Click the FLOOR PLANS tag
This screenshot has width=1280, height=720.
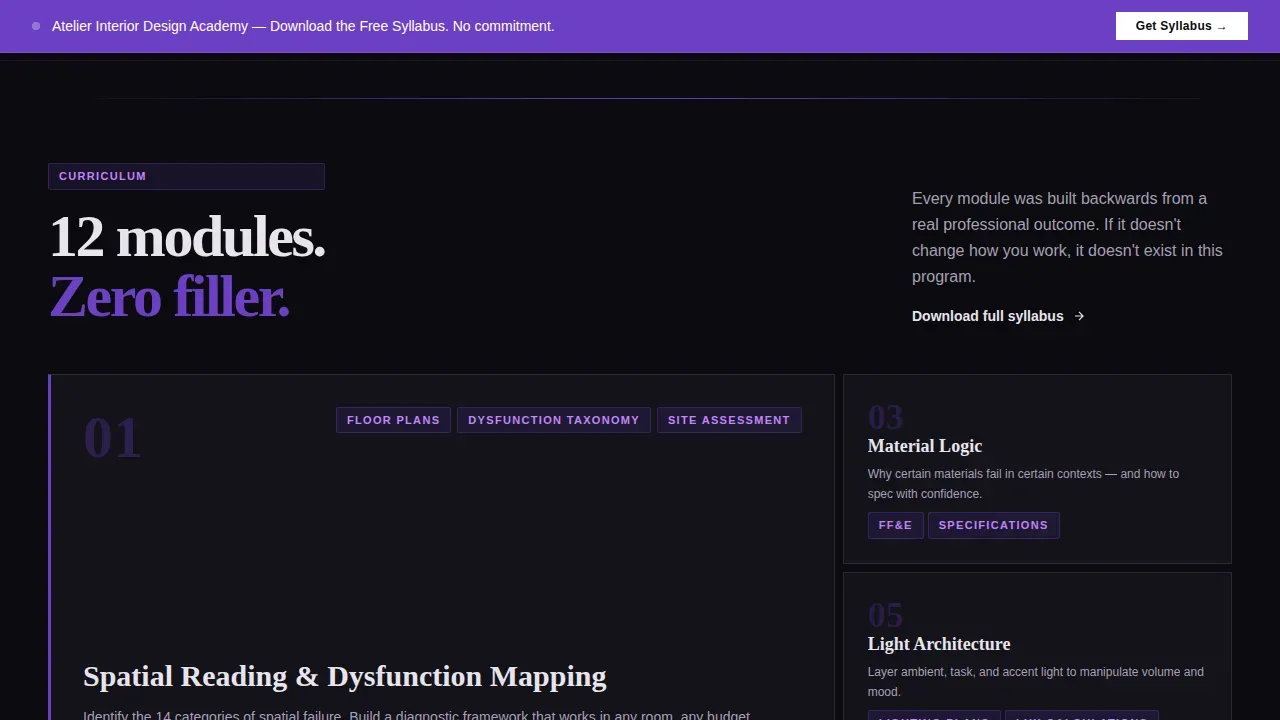(x=393, y=420)
